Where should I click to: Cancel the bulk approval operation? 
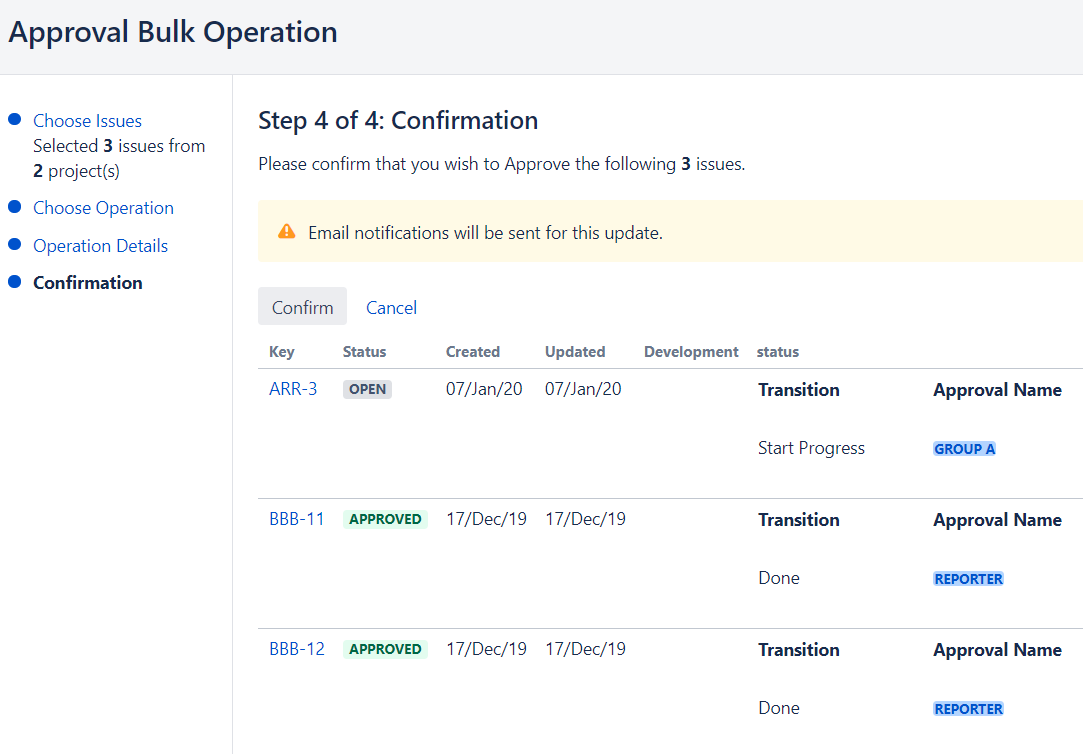point(391,307)
